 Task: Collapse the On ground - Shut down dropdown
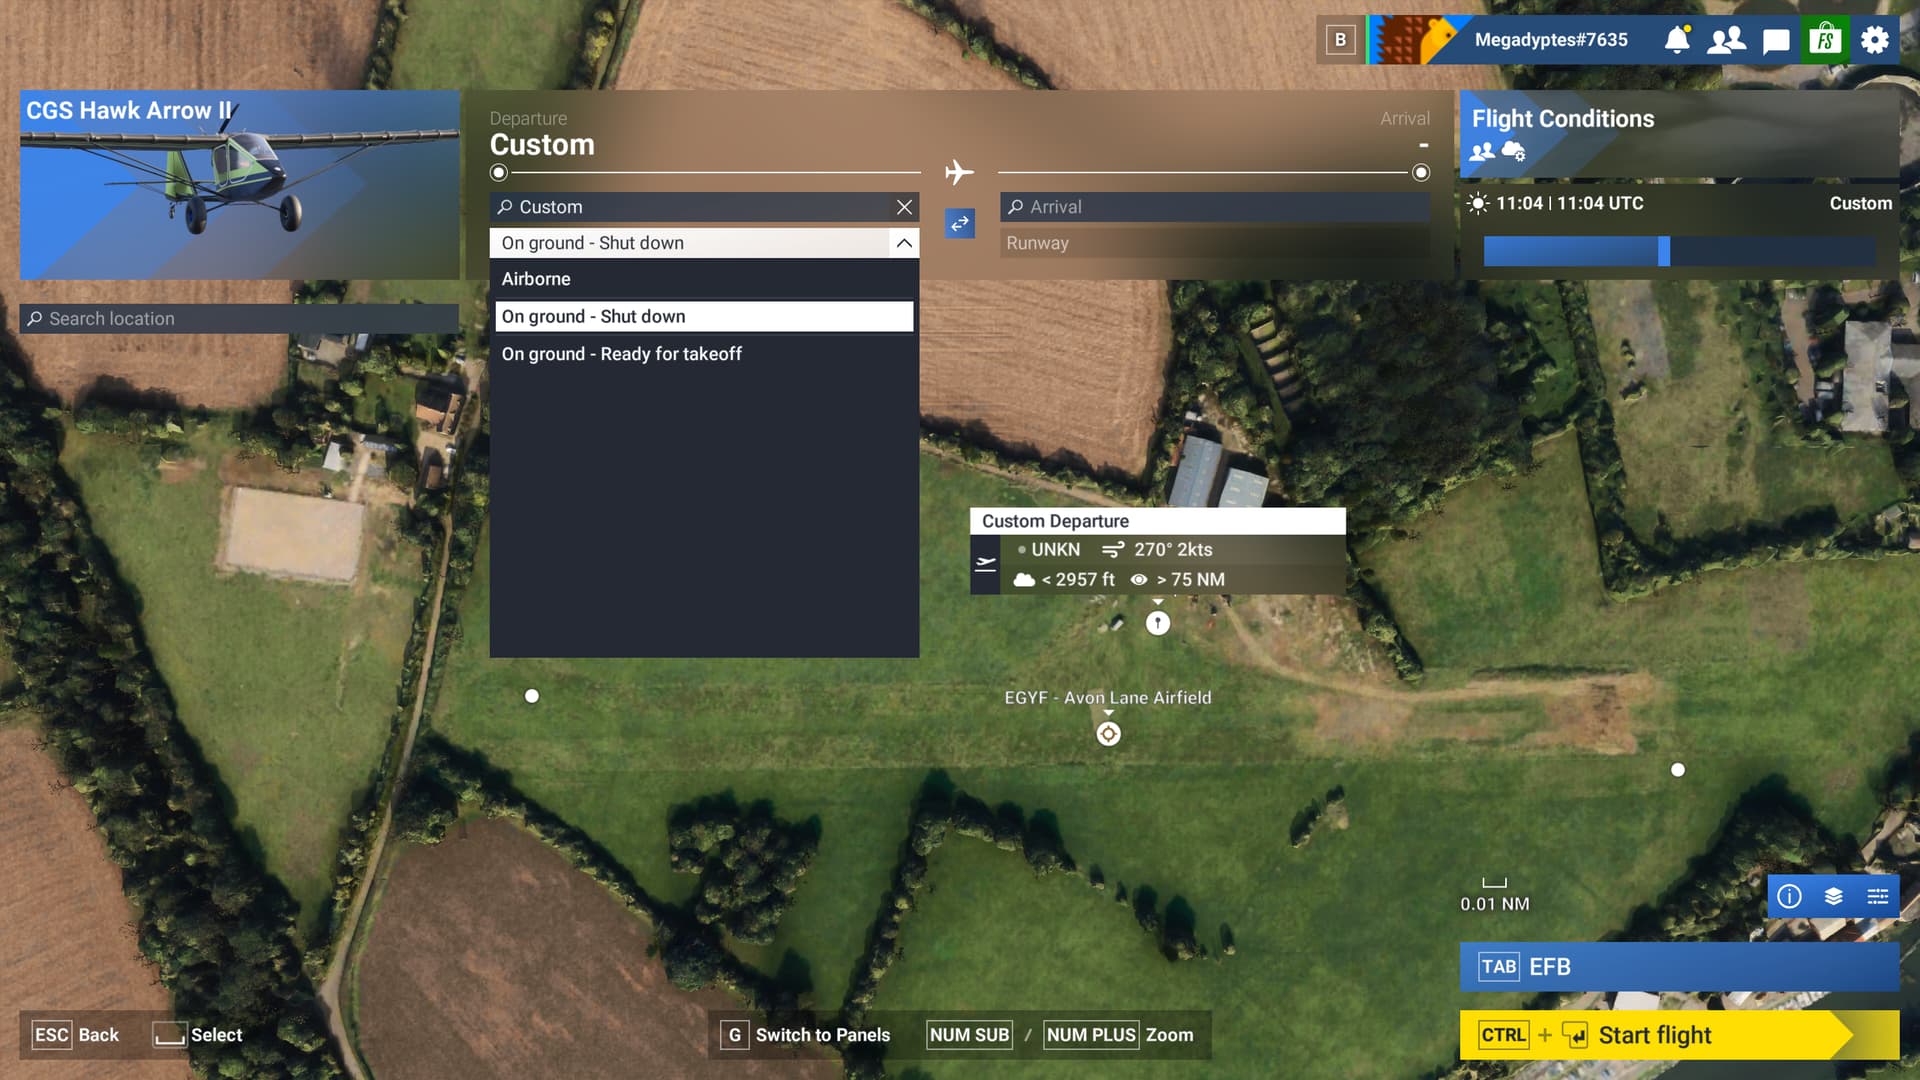(904, 243)
